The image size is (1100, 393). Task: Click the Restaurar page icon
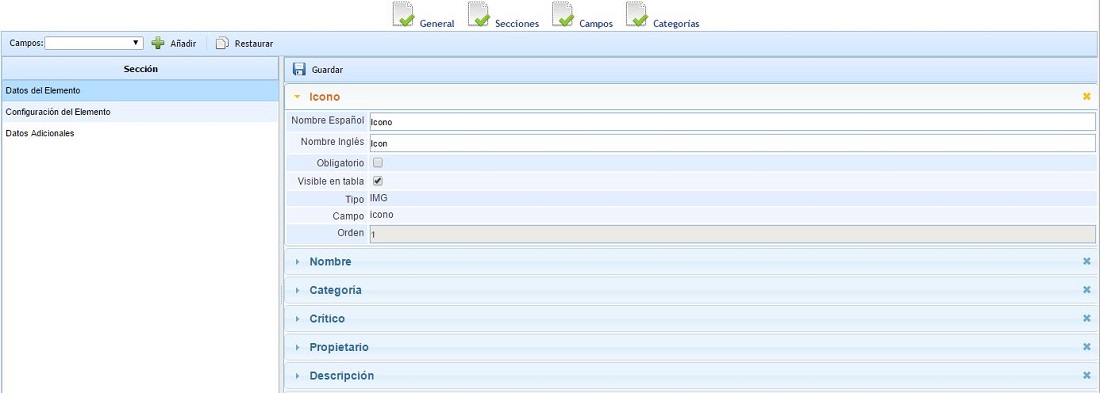222,44
